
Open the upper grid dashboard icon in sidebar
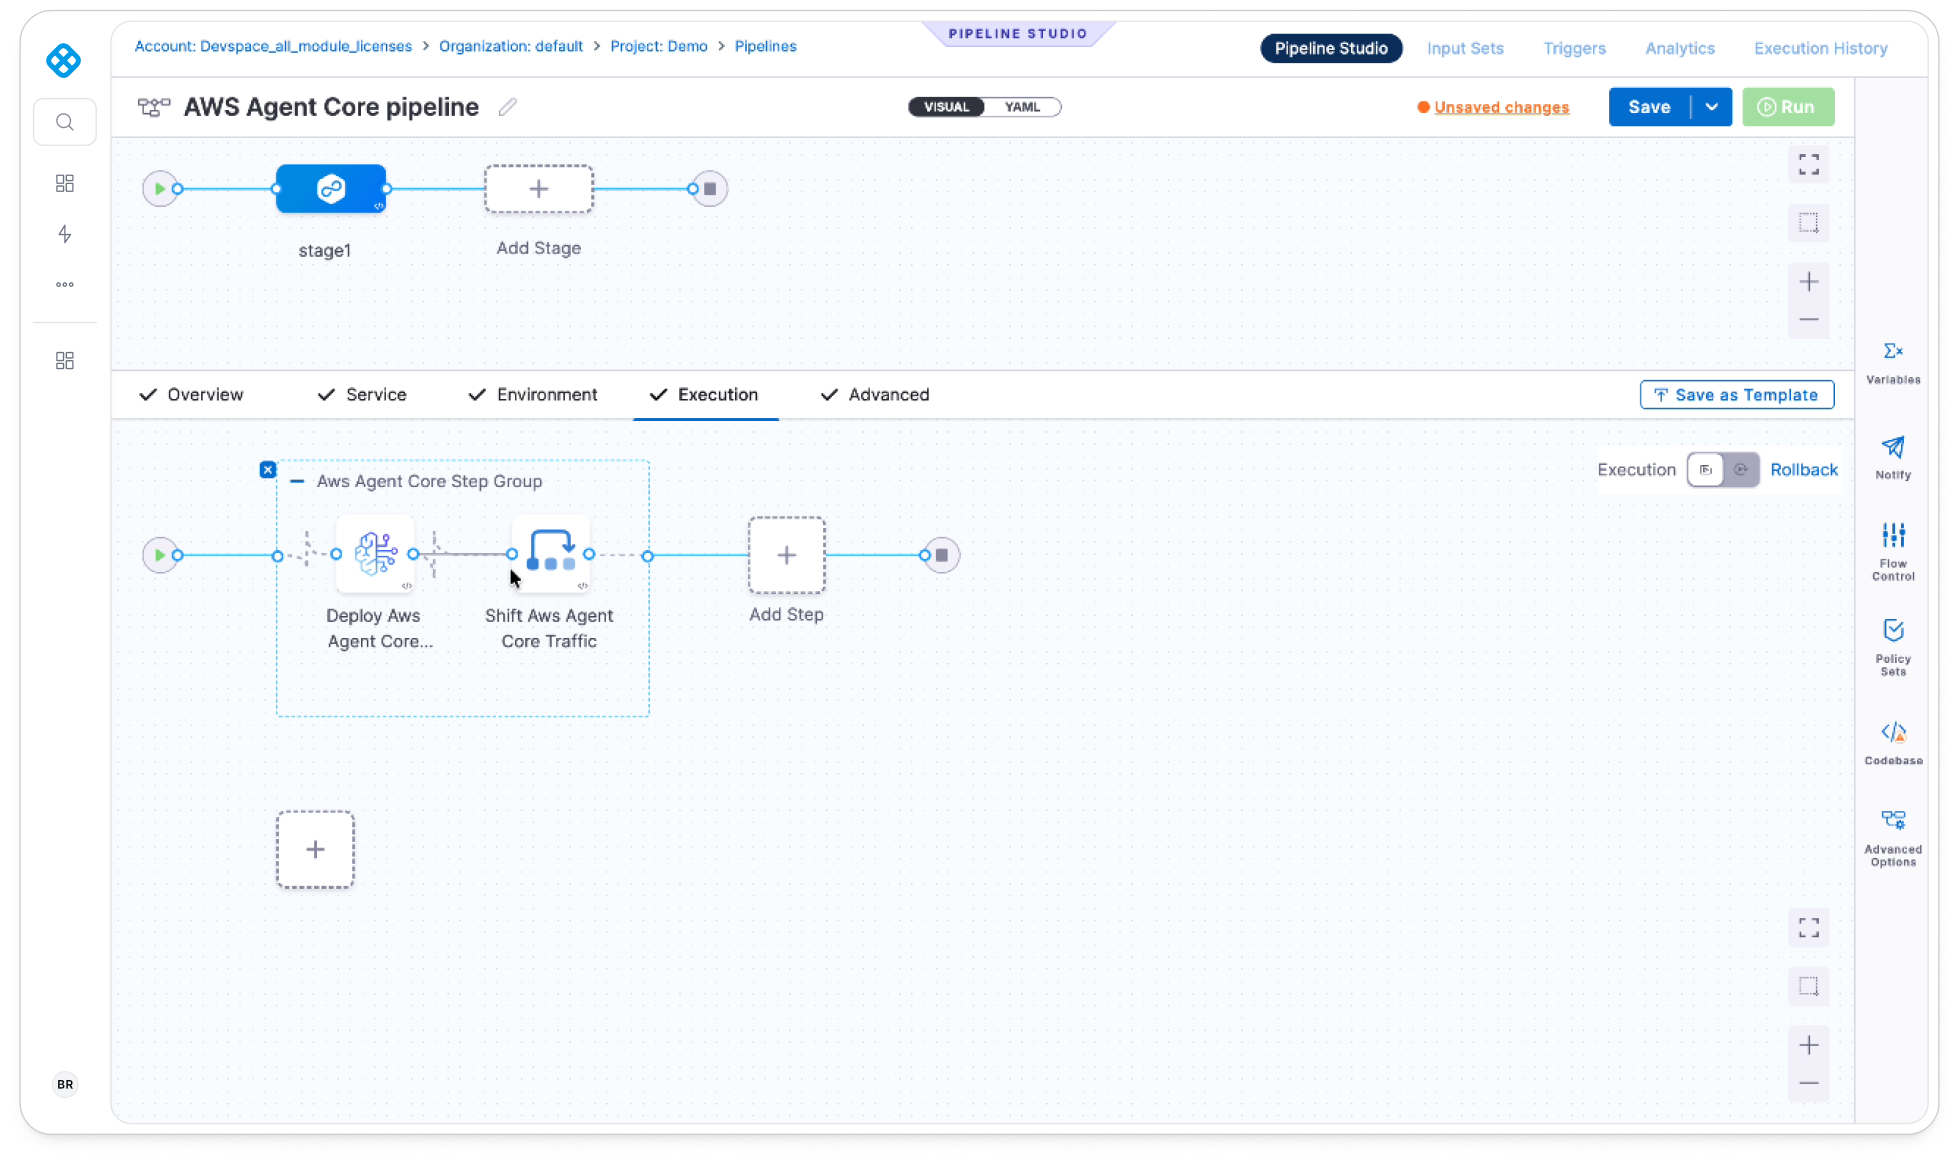pyautogui.click(x=65, y=183)
